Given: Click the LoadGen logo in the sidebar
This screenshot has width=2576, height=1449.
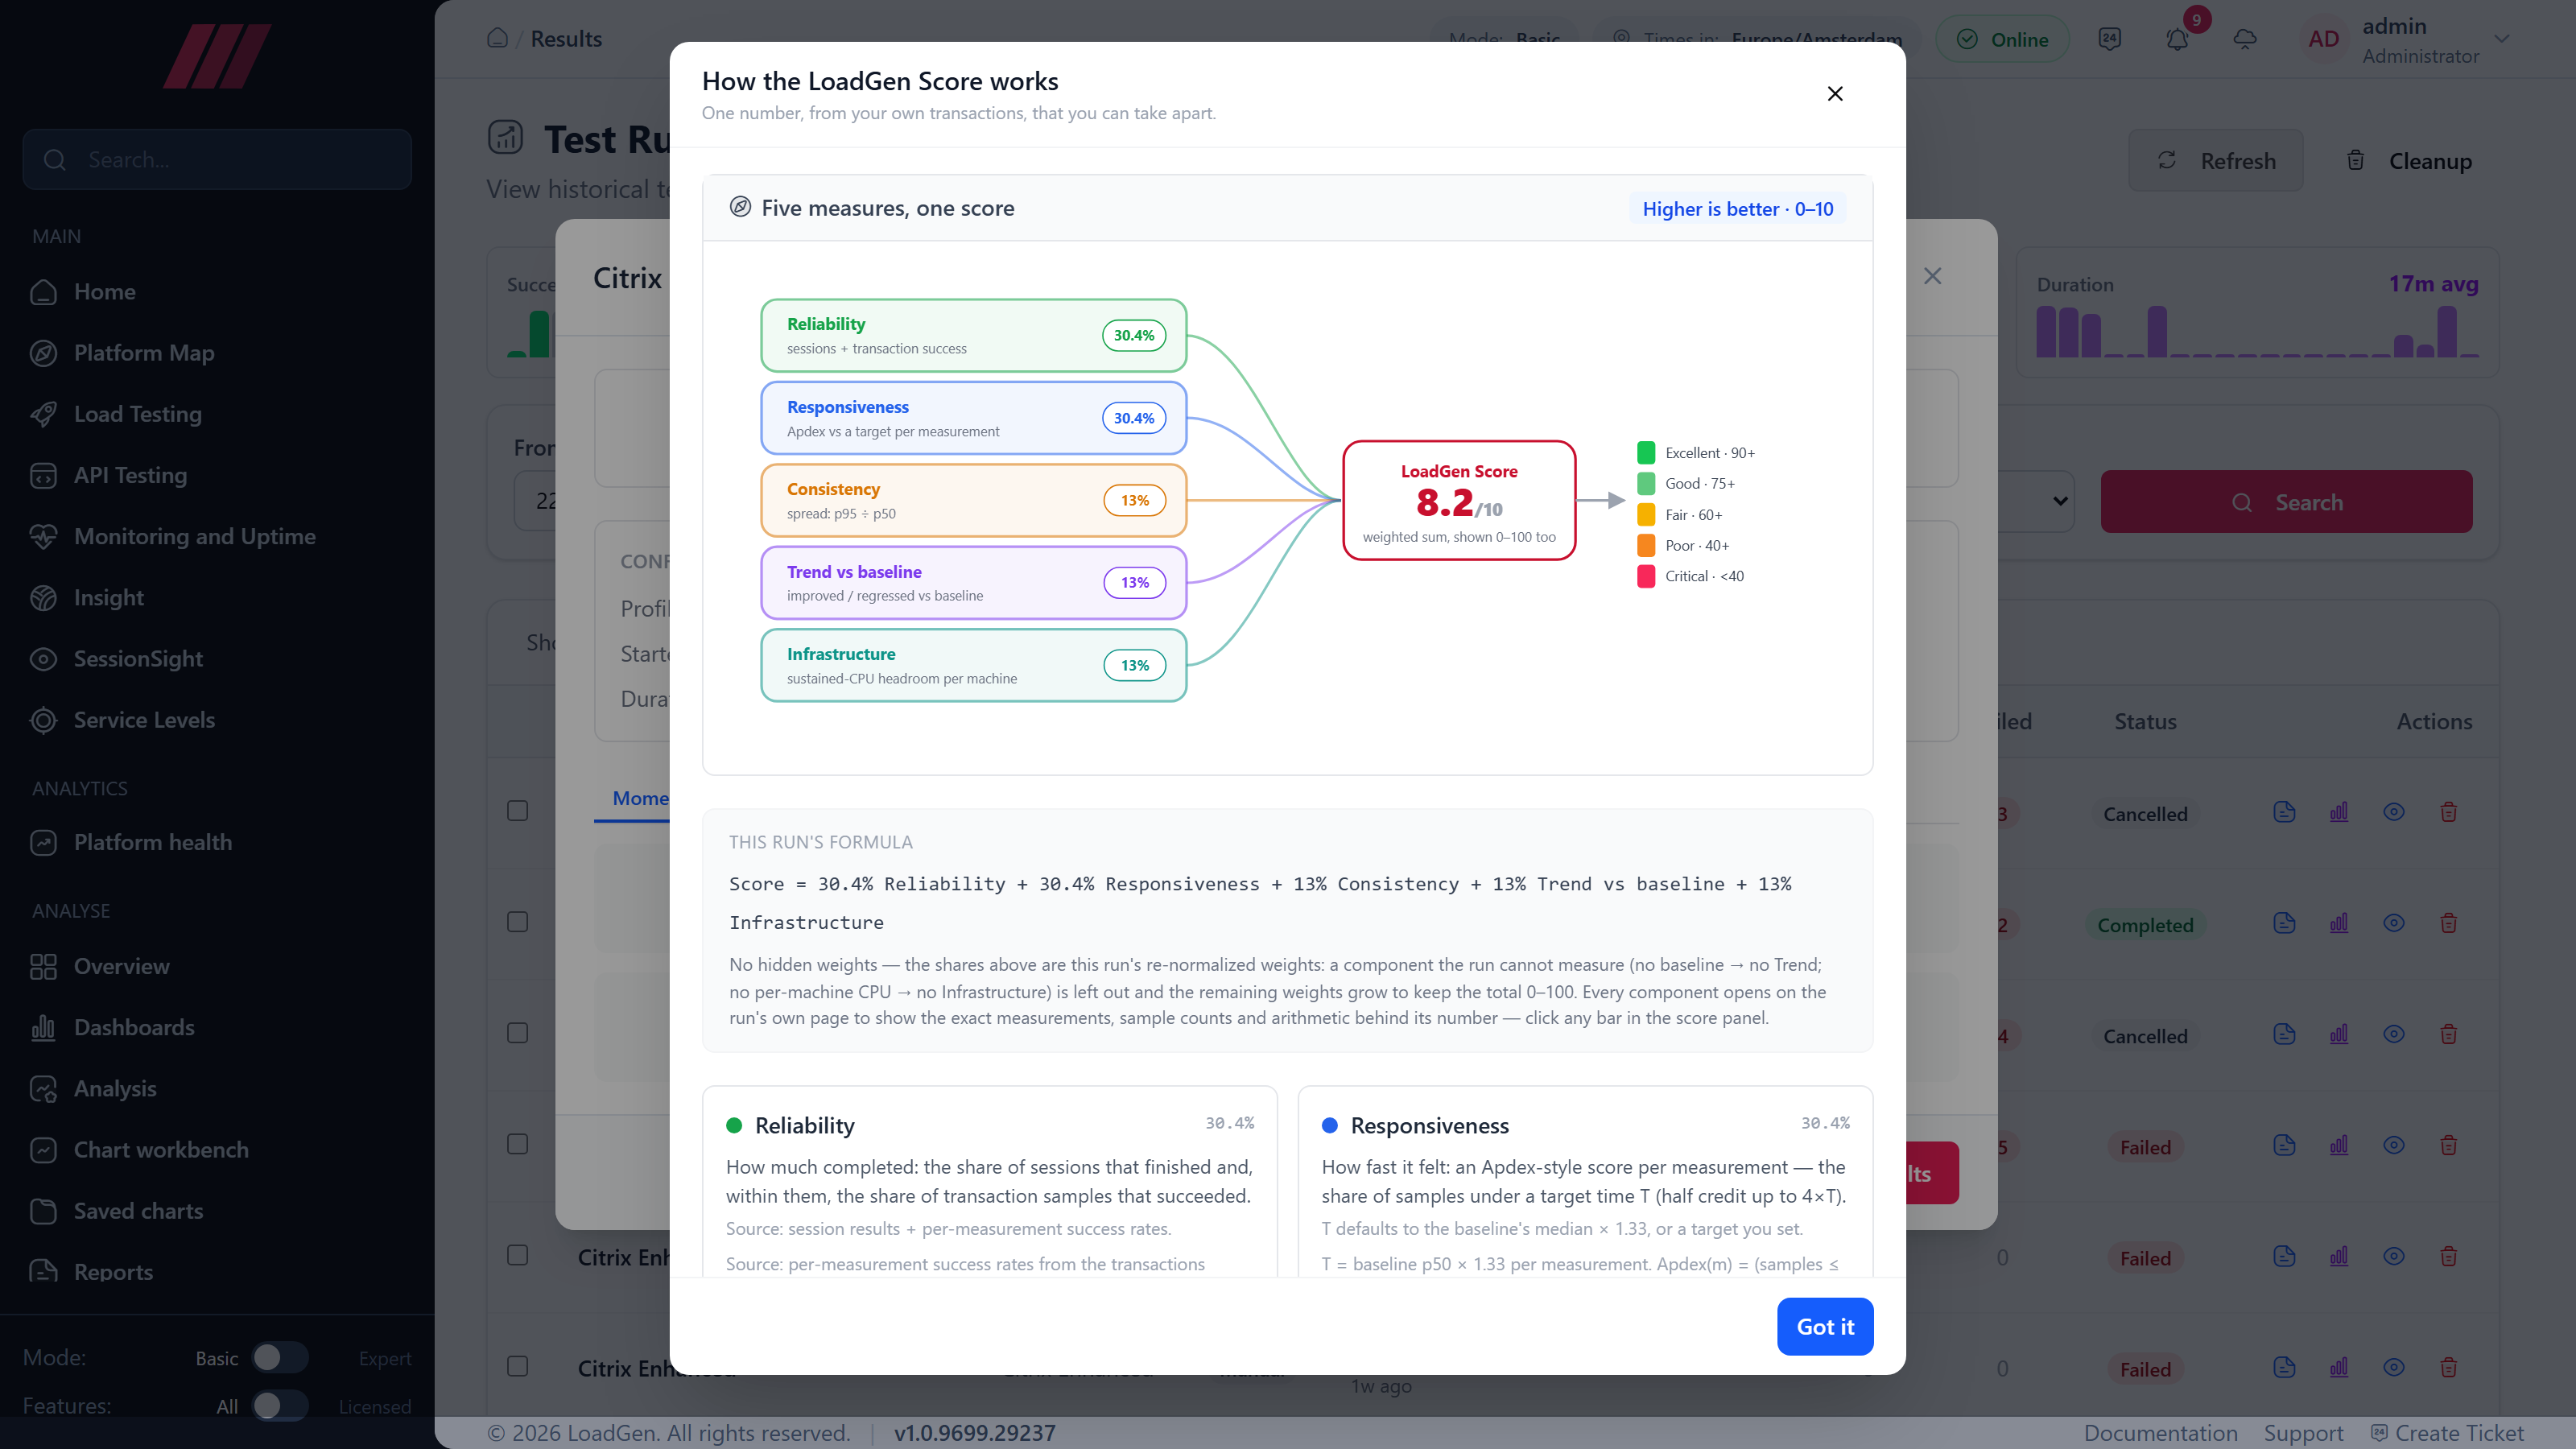Looking at the screenshot, I should [217, 57].
